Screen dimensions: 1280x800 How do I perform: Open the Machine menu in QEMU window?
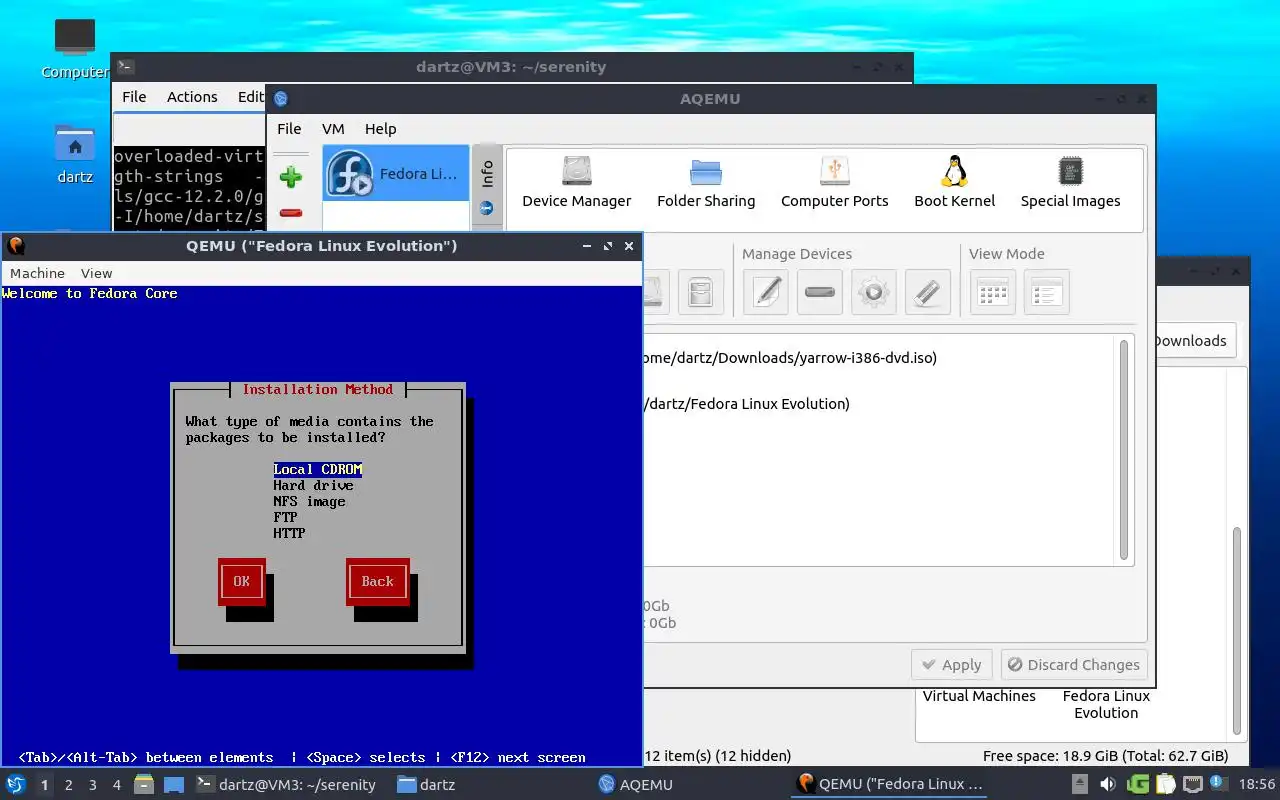[x=37, y=273]
